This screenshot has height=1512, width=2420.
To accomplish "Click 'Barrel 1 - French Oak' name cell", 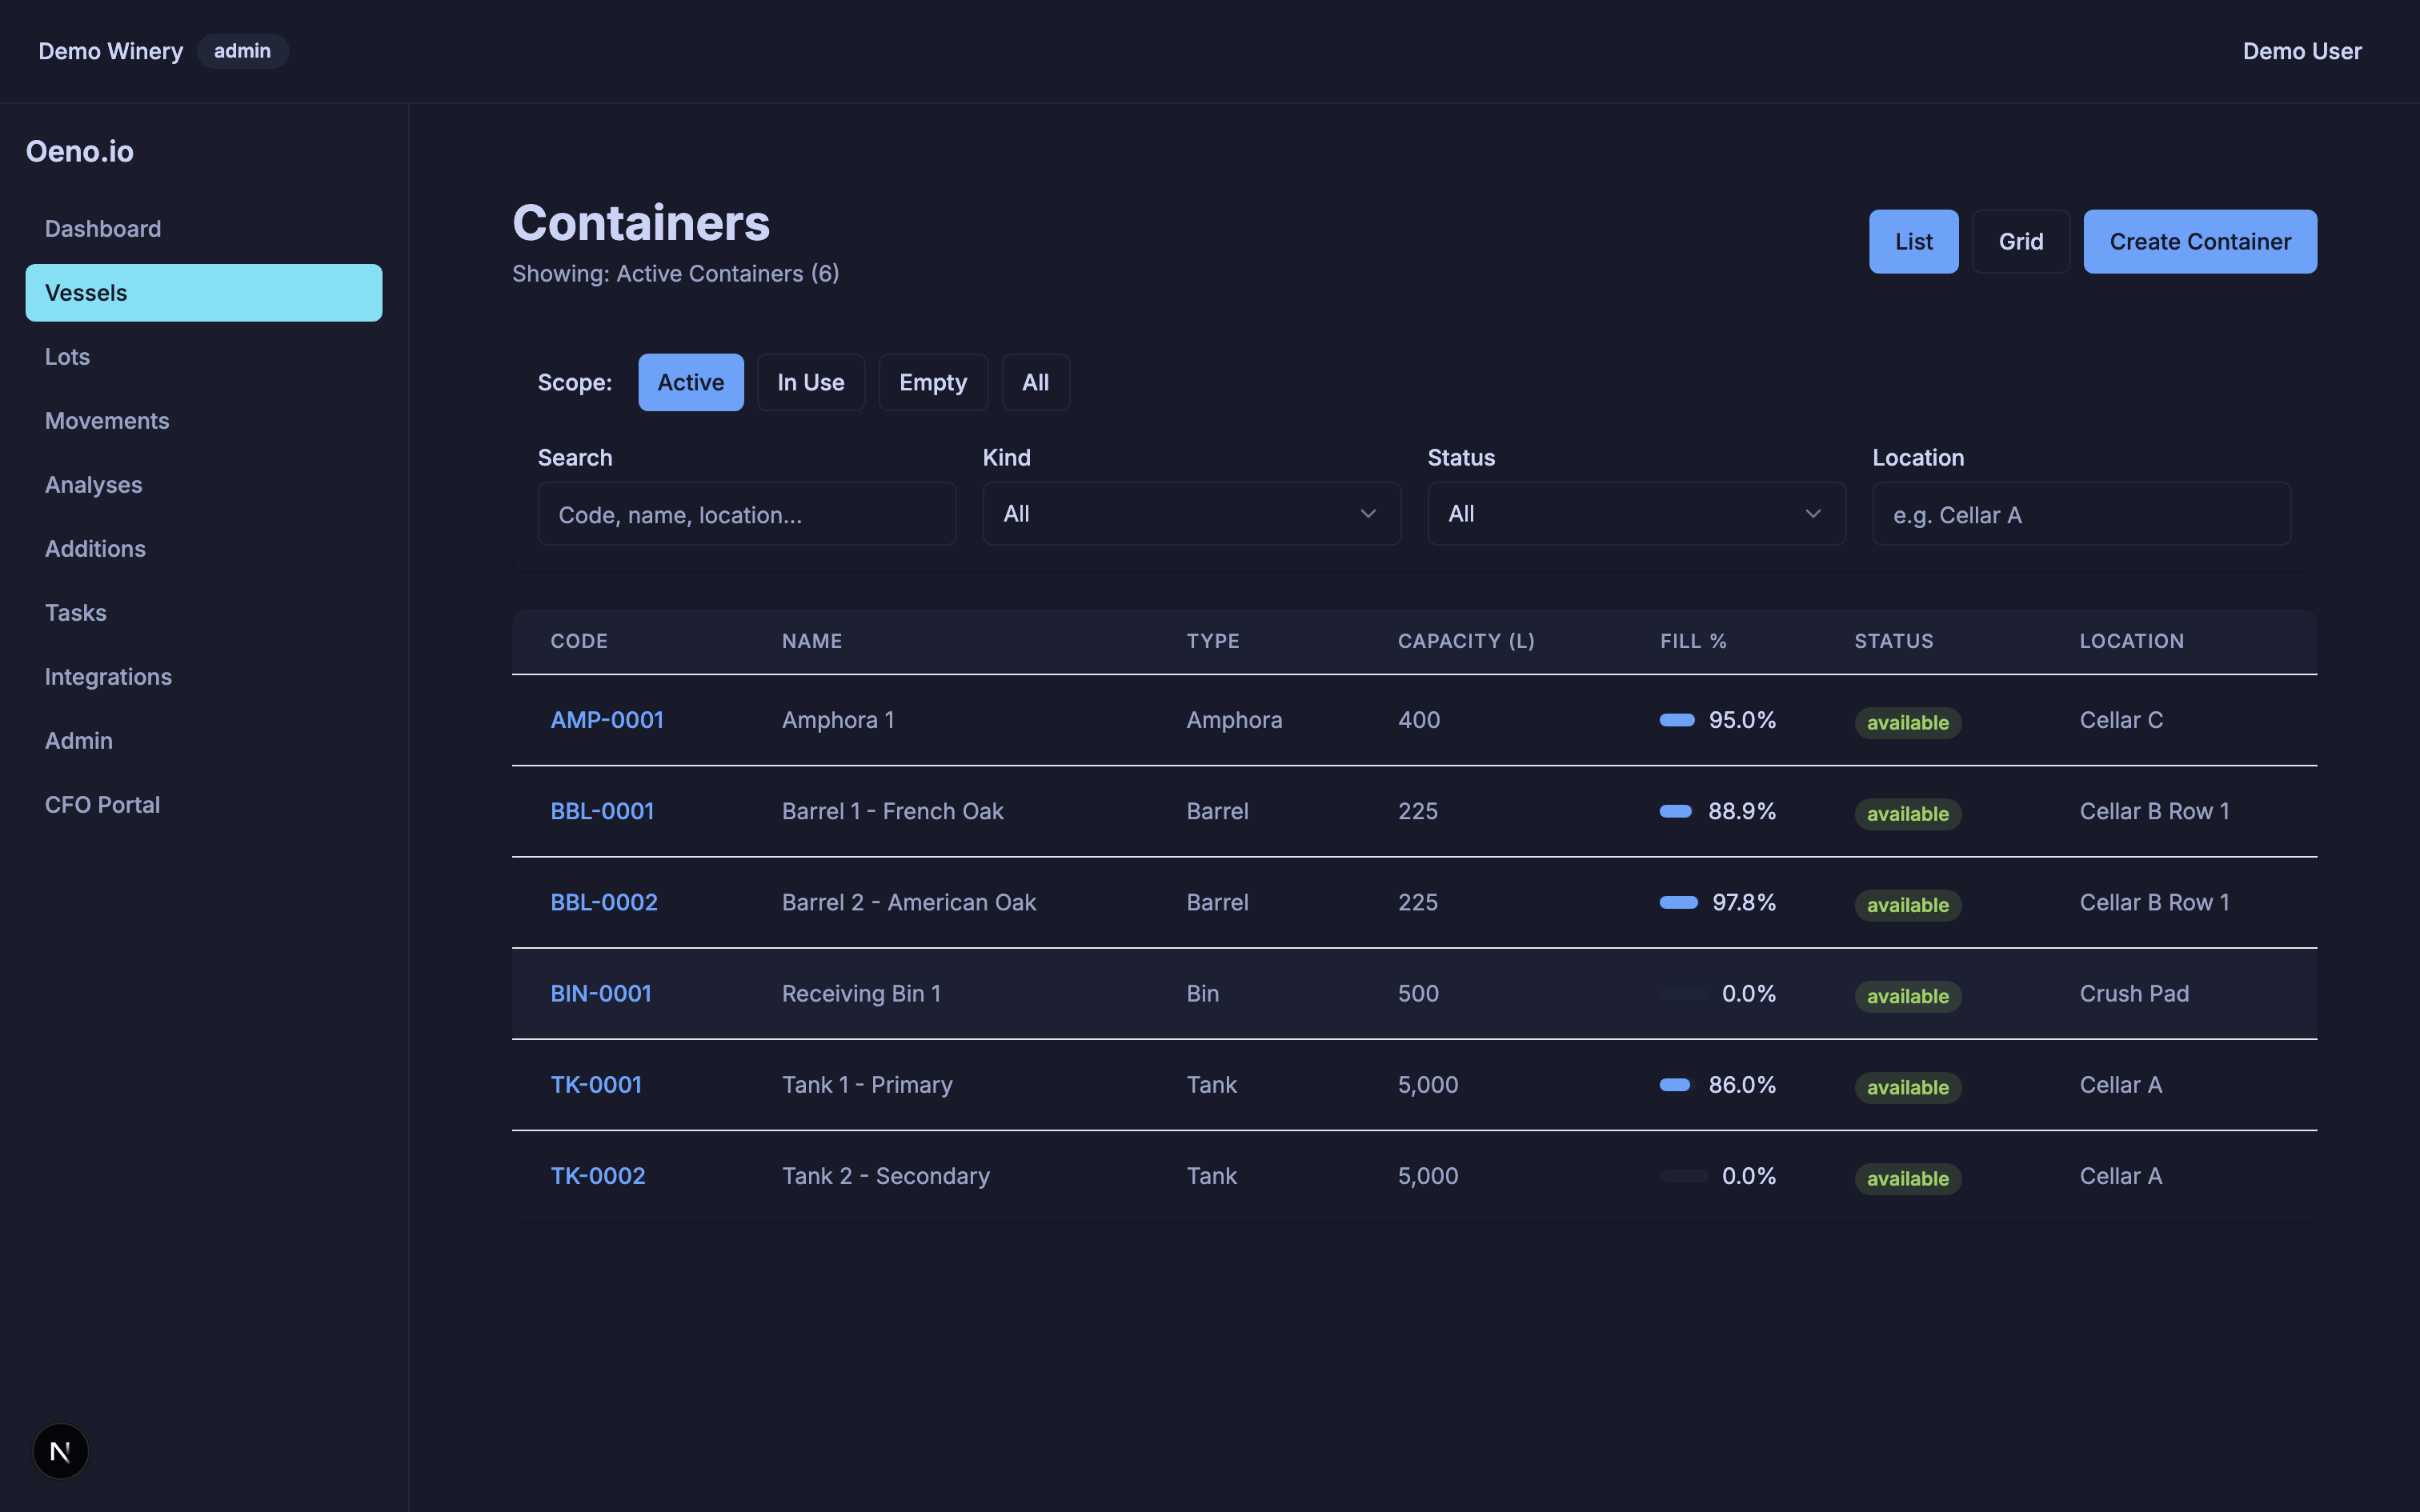I will pos(892,811).
